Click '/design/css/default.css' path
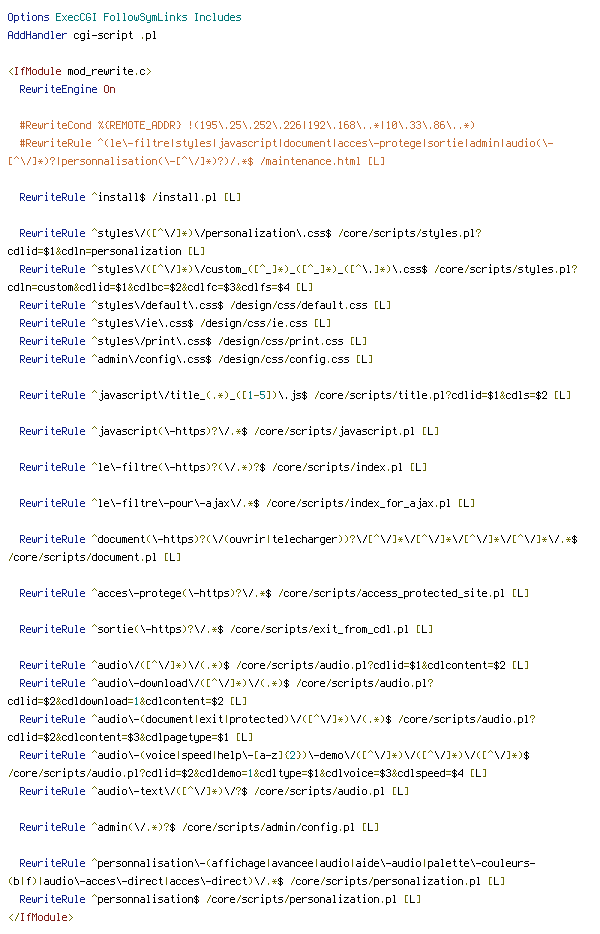This screenshot has width=600, height=934. 299,305
